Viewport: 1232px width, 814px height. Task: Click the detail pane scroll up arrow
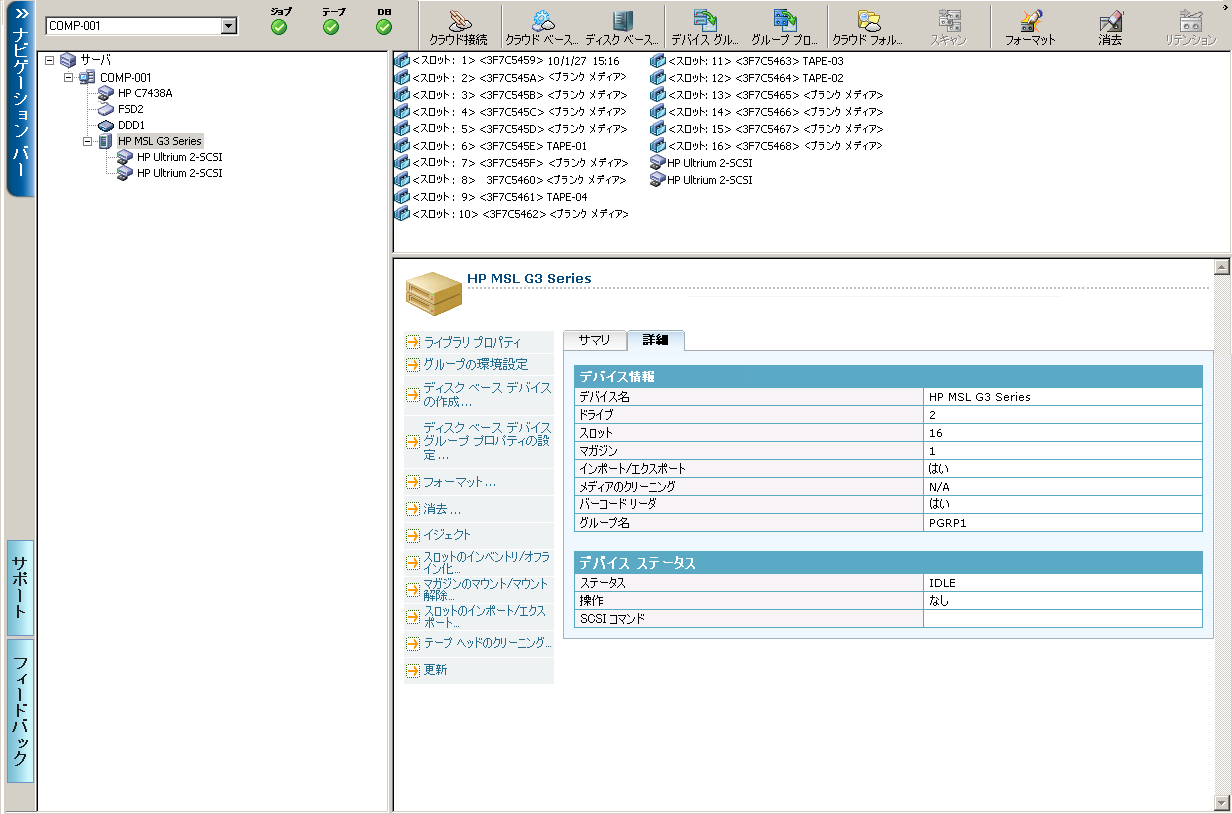(1220, 268)
